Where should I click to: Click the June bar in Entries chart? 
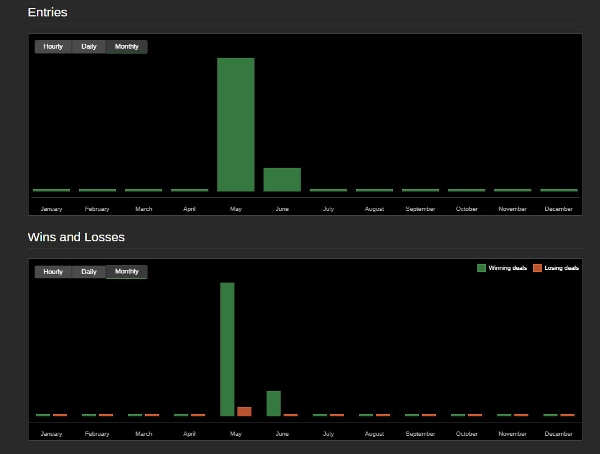click(282, 180)
